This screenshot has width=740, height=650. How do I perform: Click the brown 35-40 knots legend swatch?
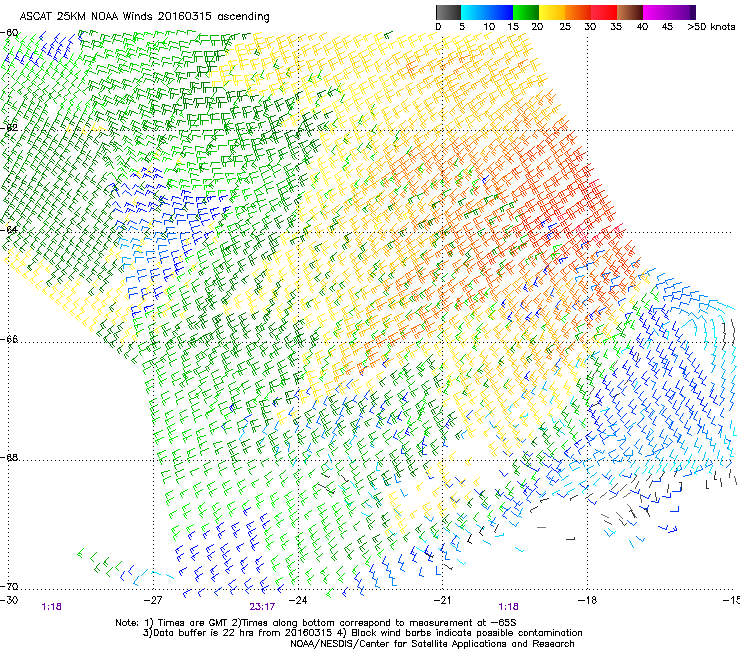click(x=630, y=12)
